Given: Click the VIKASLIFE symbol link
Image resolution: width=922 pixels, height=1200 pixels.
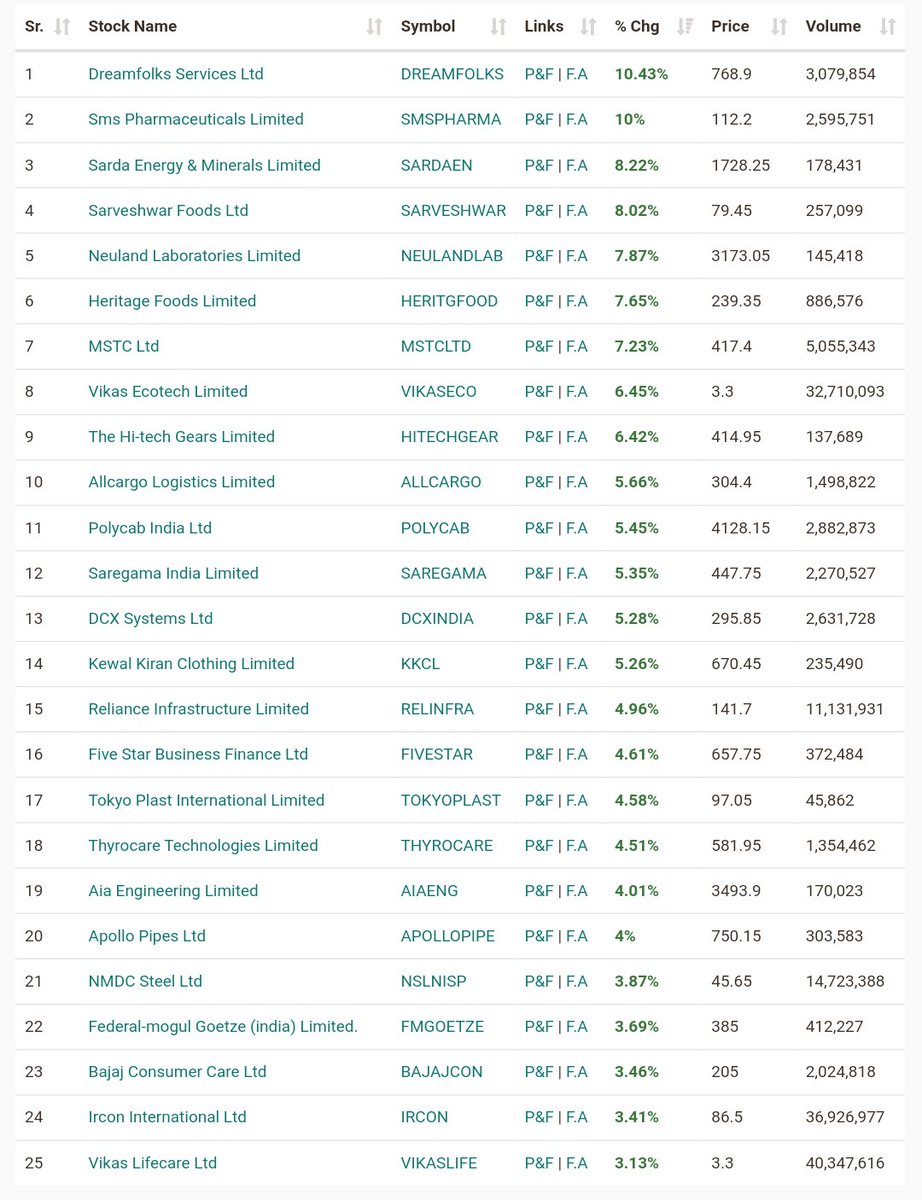Looking at the screenshot, I should 439,1163.
